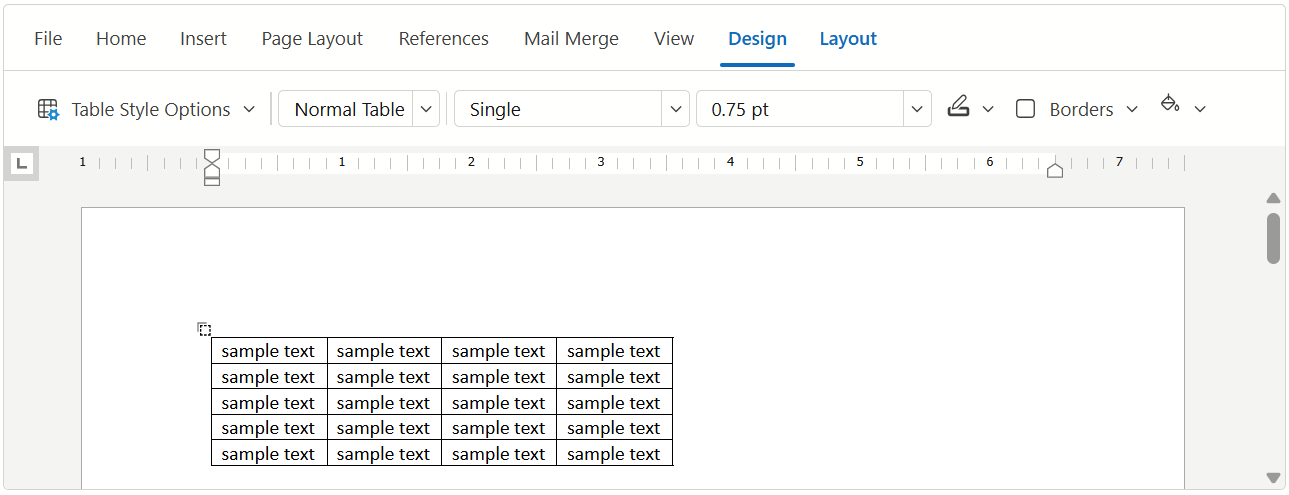Click first-row last-column sample text cell
The image size is (1289, 495).
click(615, 351)
